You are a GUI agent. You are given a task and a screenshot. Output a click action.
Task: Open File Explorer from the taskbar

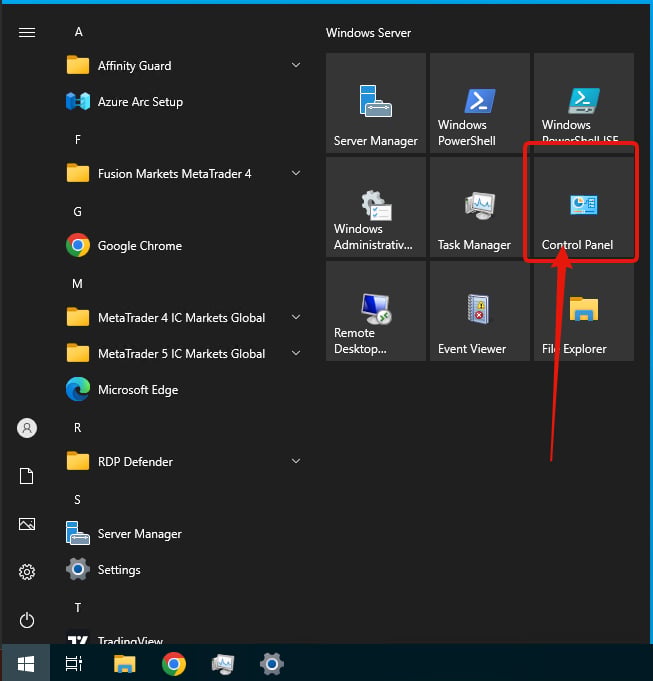pyautogui.click(x=125, y=664)
